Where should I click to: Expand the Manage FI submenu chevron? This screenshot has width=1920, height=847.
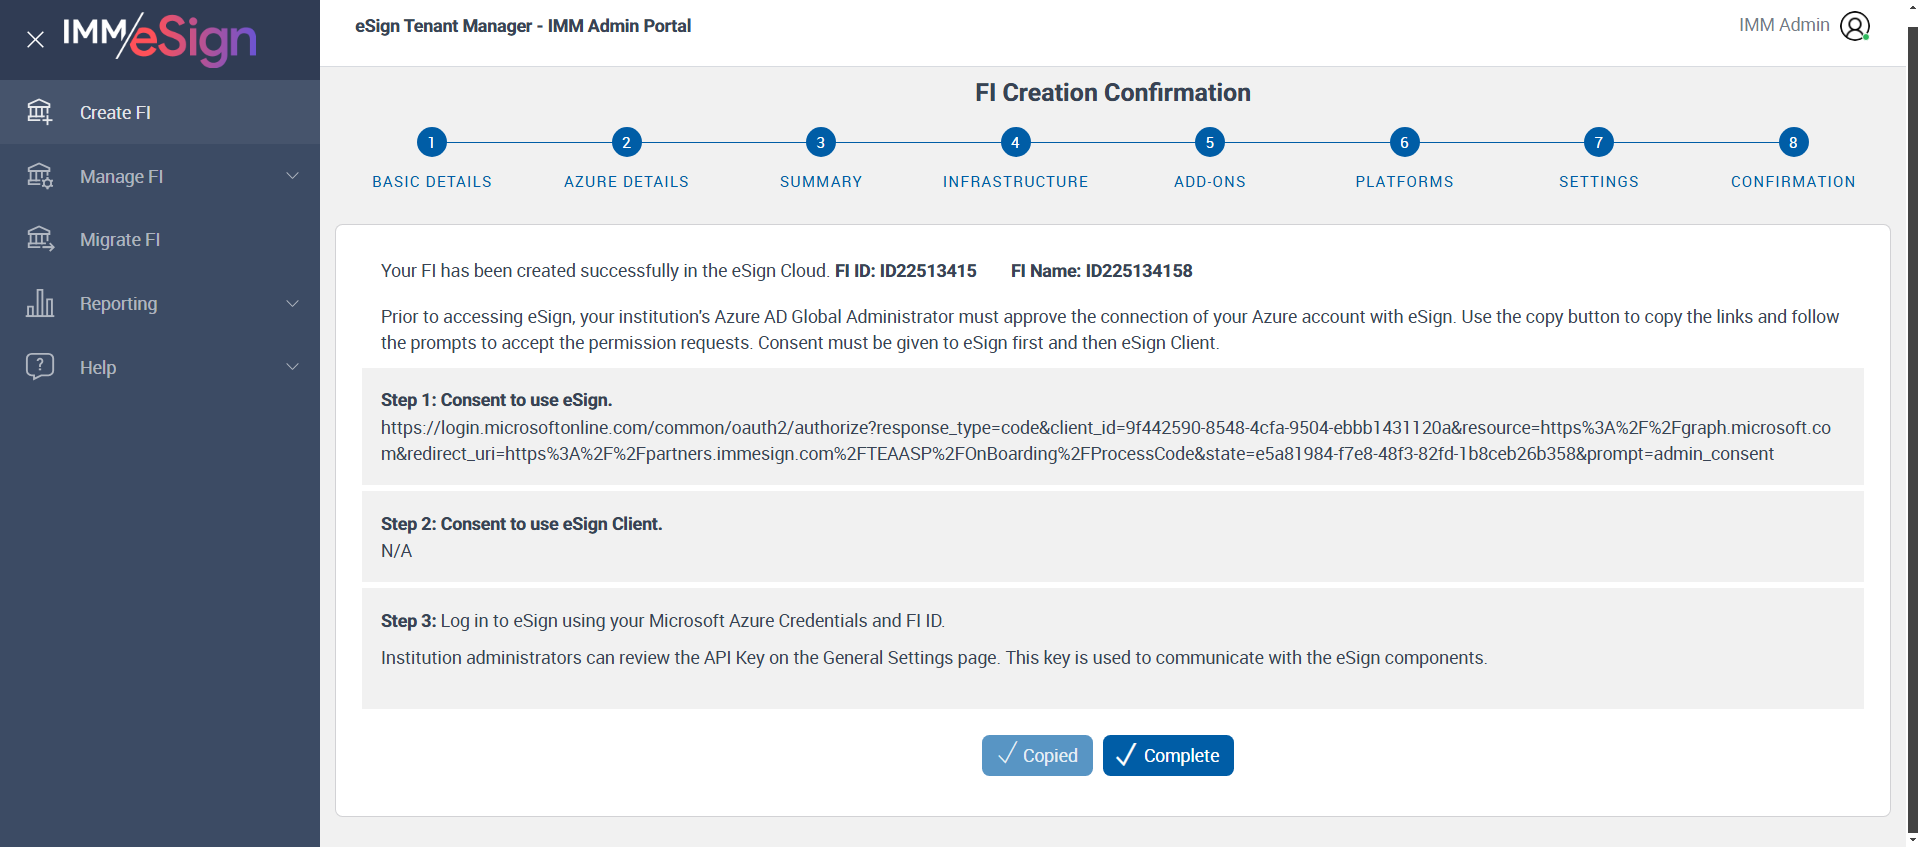(x=293, y=176)
